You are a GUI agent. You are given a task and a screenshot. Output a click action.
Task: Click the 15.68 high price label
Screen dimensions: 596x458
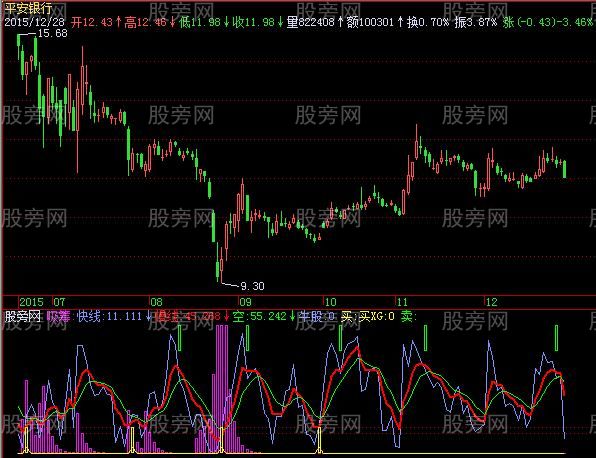(x=52, y=33)
